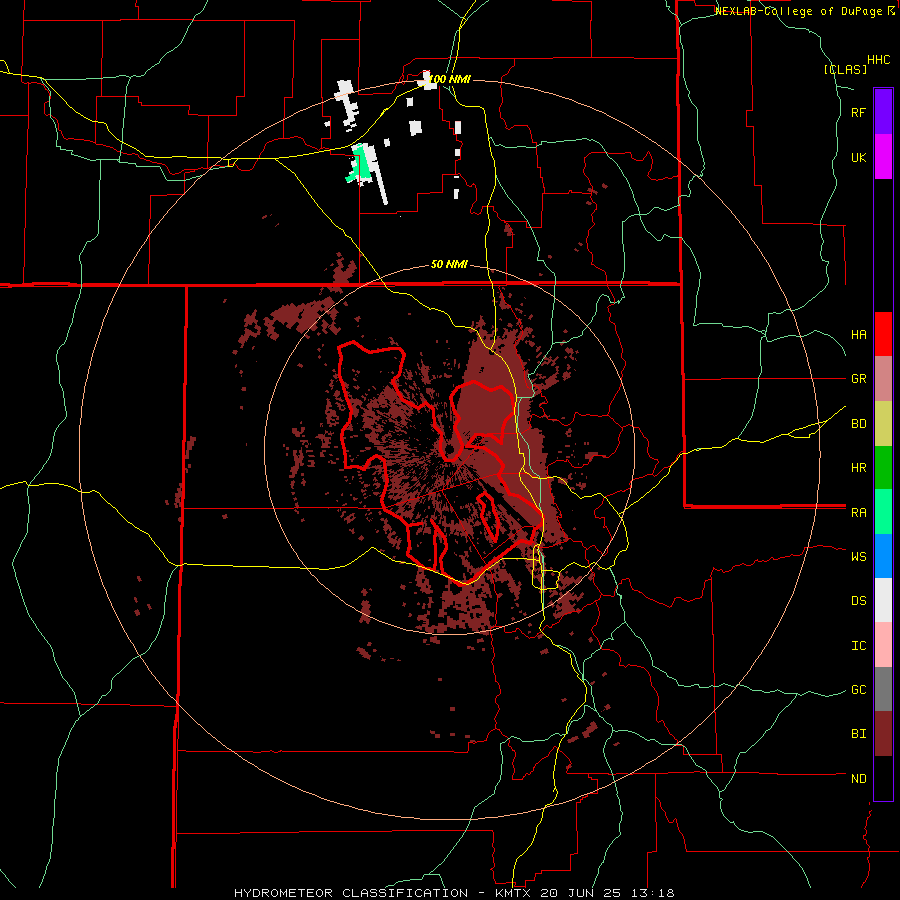Select the GR legend color block
The height and width of the screenshot is (900, 900).
tap(883, 379)
